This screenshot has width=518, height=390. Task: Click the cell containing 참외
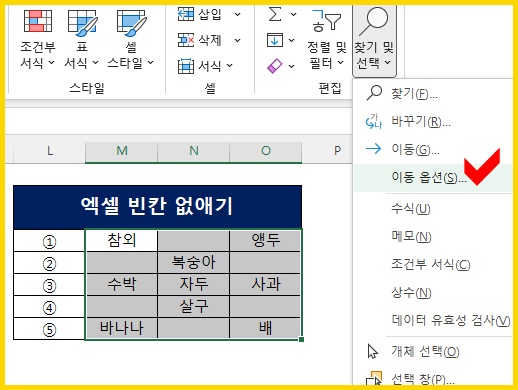pyautogui.click(x=122, y=240)
